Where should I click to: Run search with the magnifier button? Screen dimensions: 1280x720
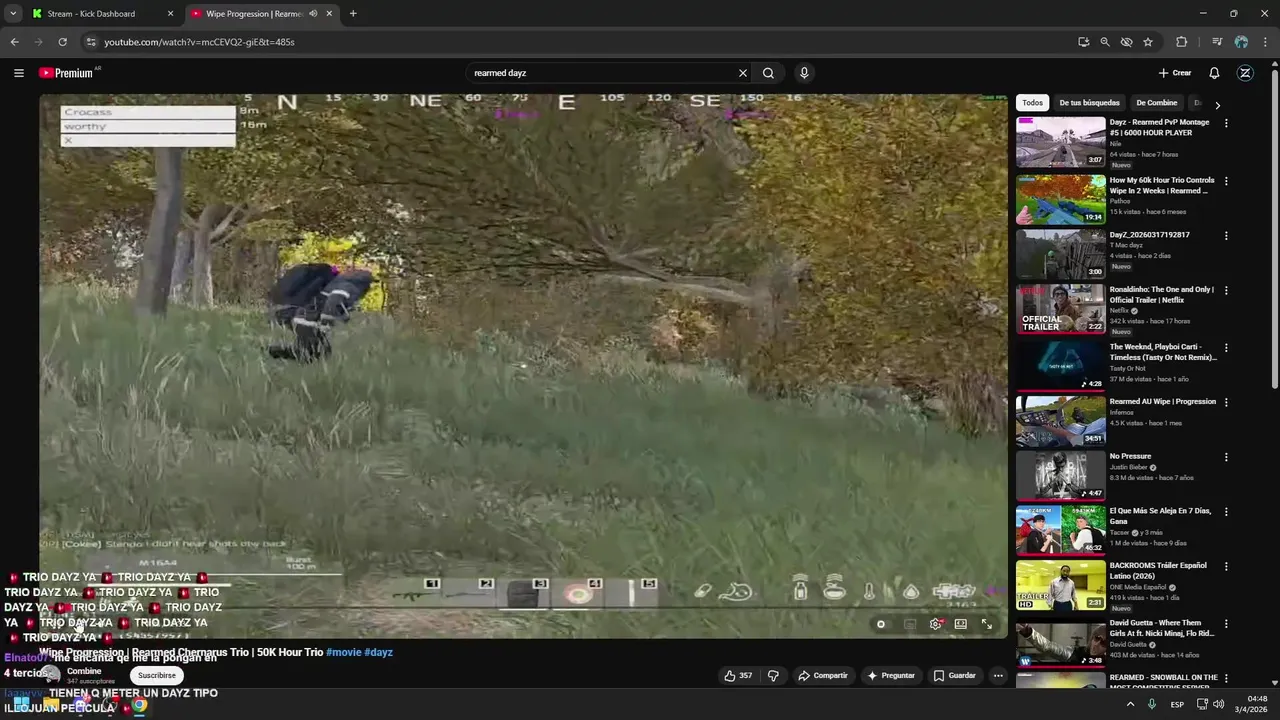[x=768, y=73]
